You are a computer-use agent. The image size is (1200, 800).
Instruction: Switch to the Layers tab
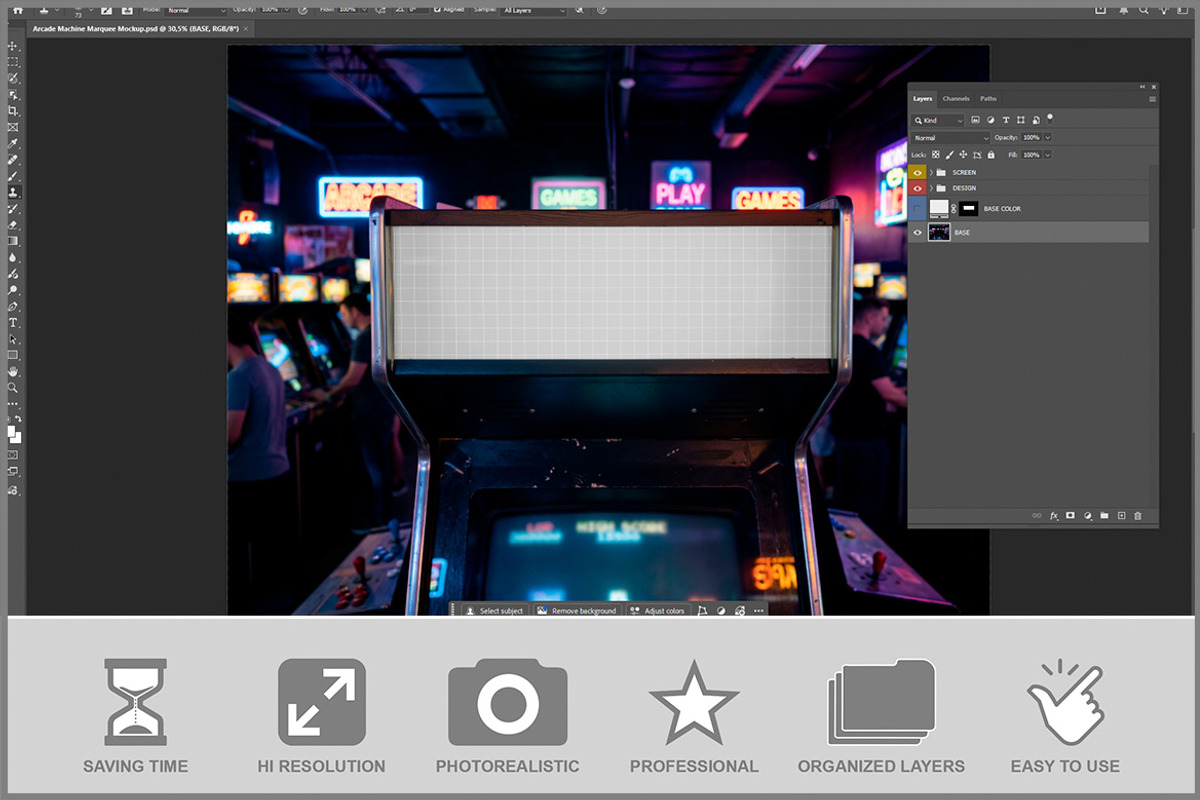point(923,99)
